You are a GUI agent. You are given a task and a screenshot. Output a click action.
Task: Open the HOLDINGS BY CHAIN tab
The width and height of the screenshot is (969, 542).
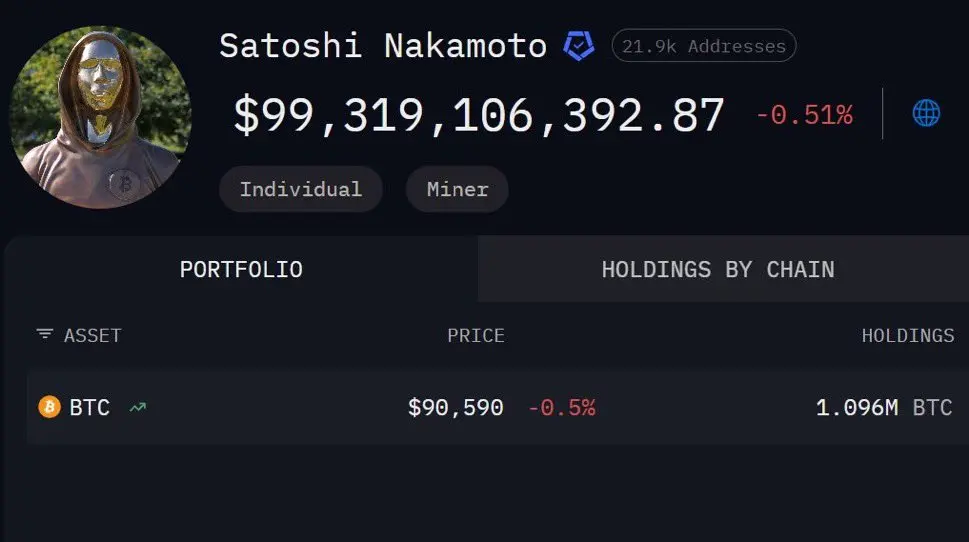click(718, 269)
